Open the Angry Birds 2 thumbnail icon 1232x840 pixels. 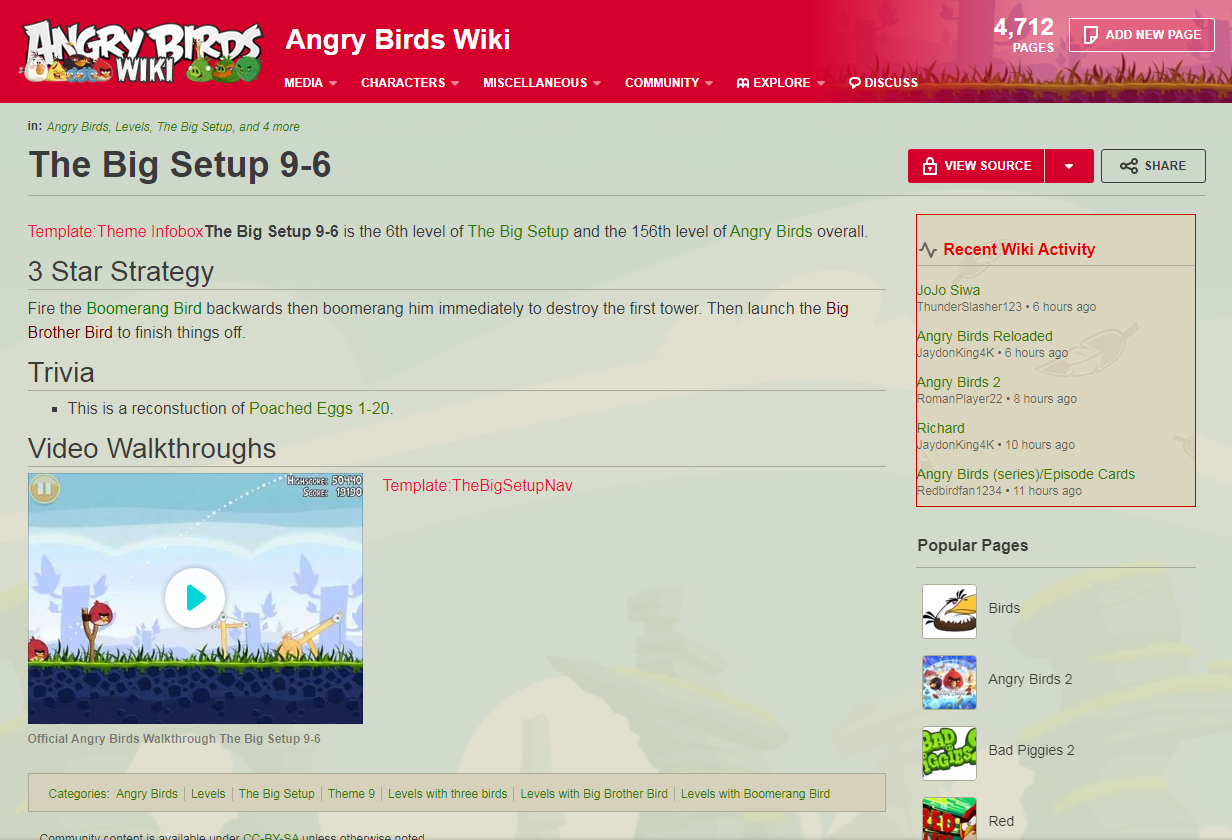coord(949,683)
